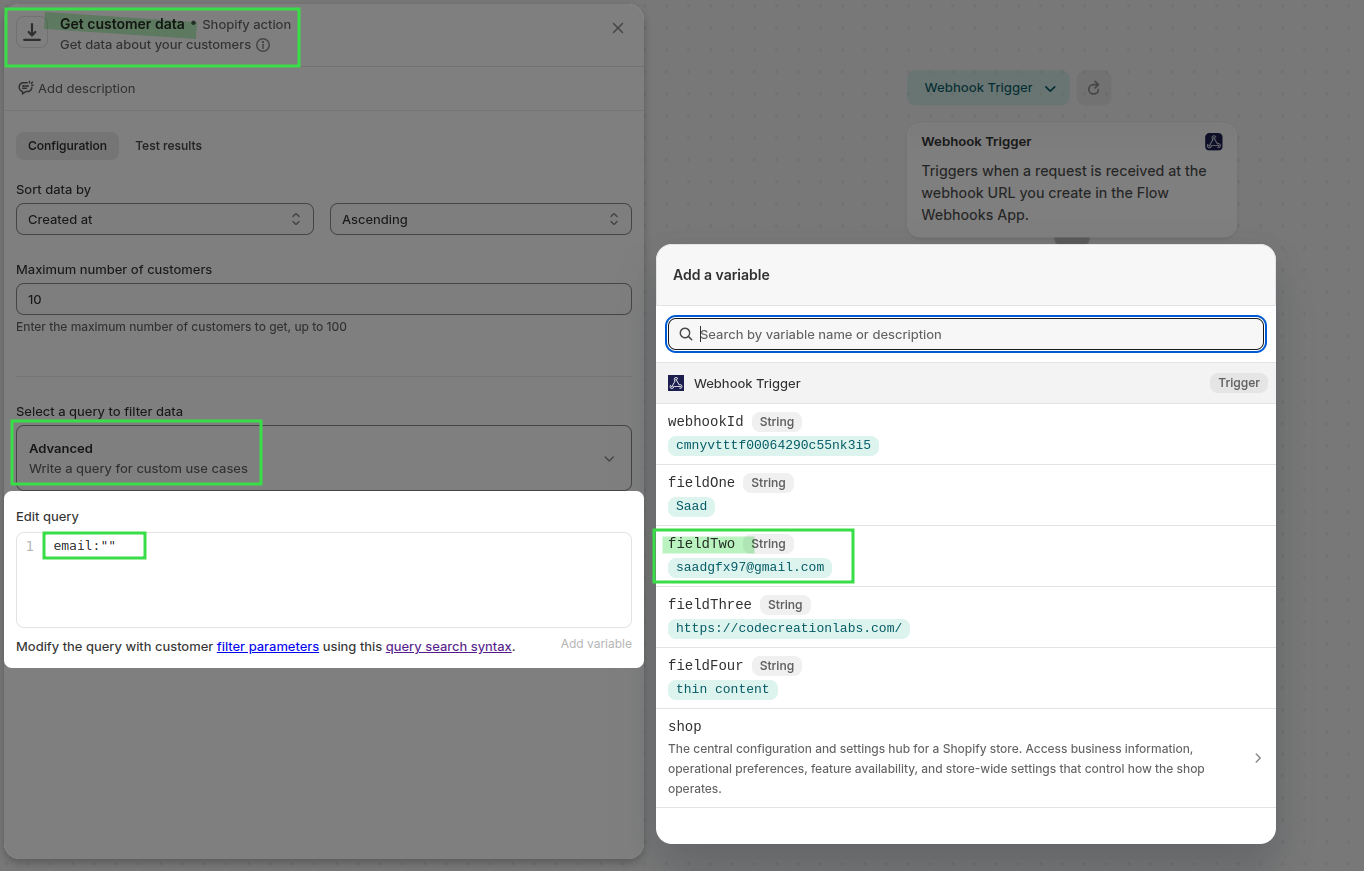Select the Configuration tab

coord(67,146)
